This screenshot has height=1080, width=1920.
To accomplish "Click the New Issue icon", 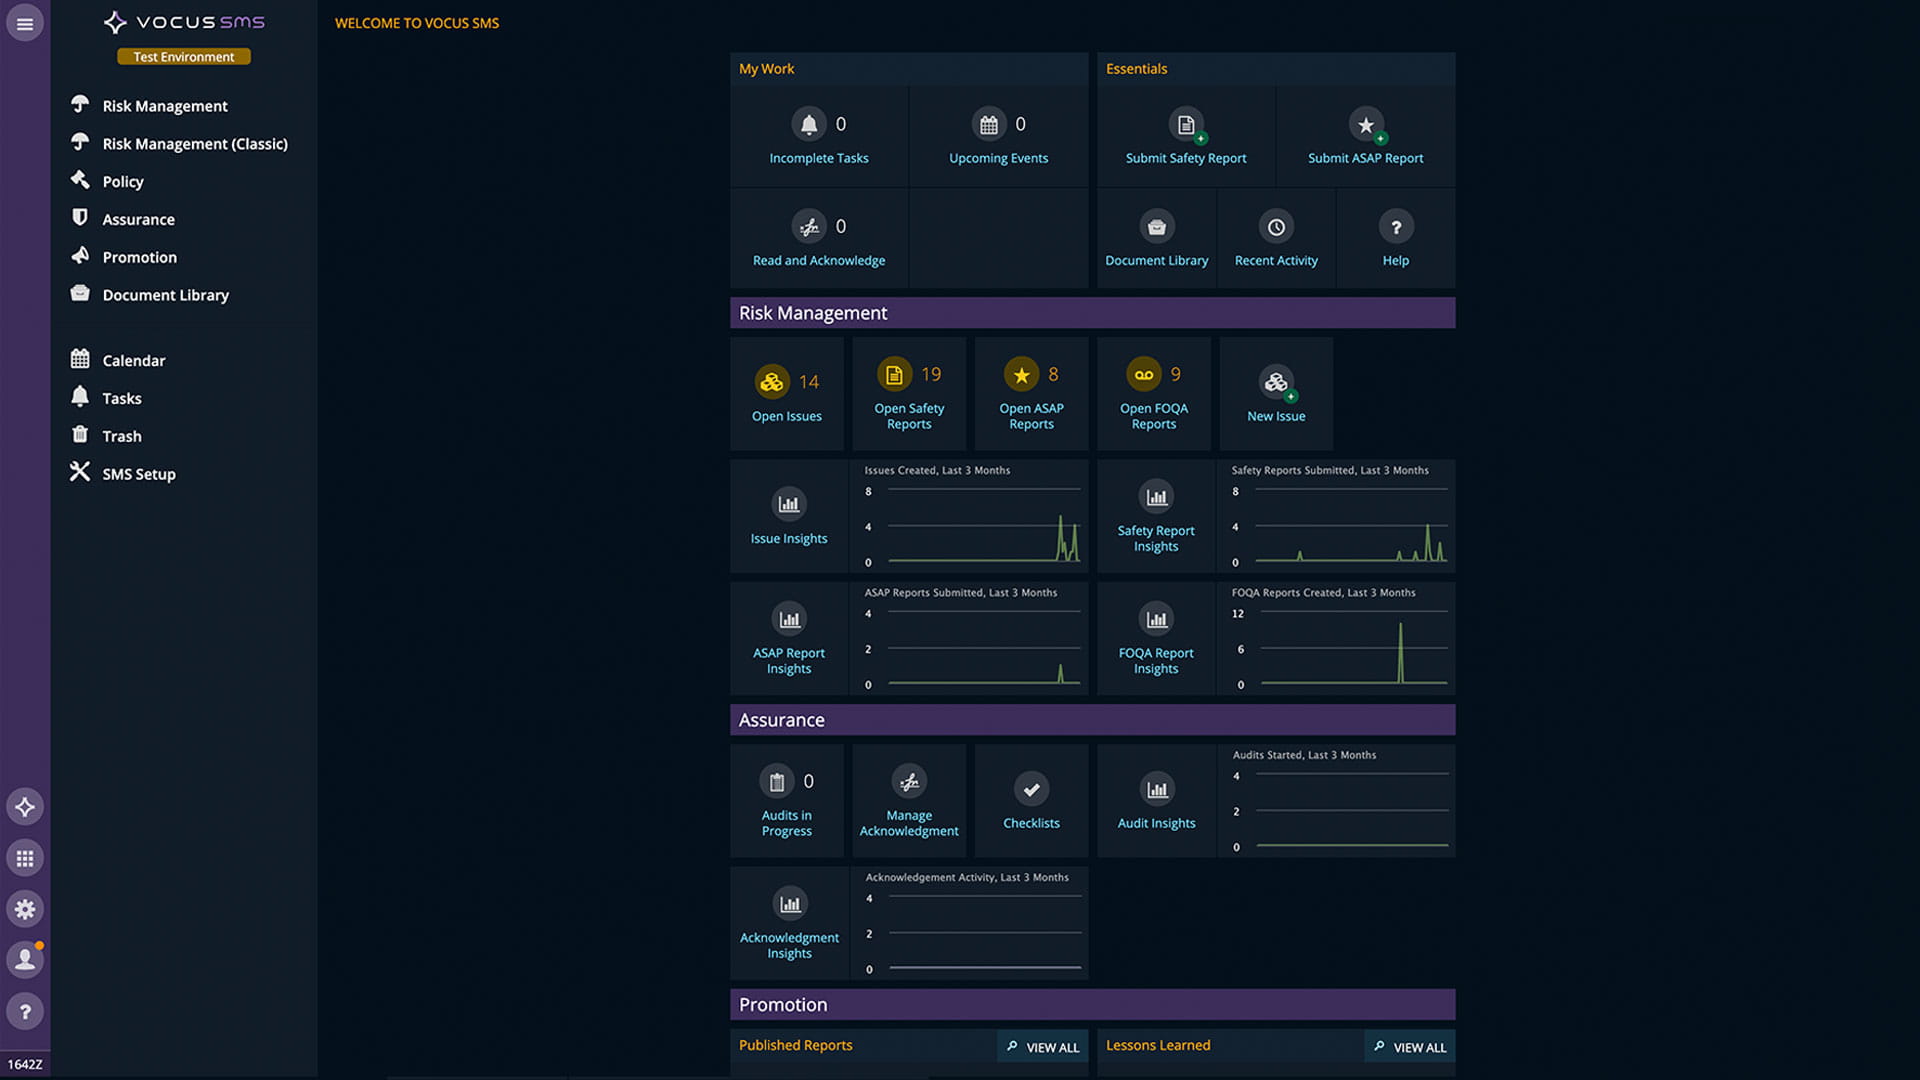I will coord(1276,382).
